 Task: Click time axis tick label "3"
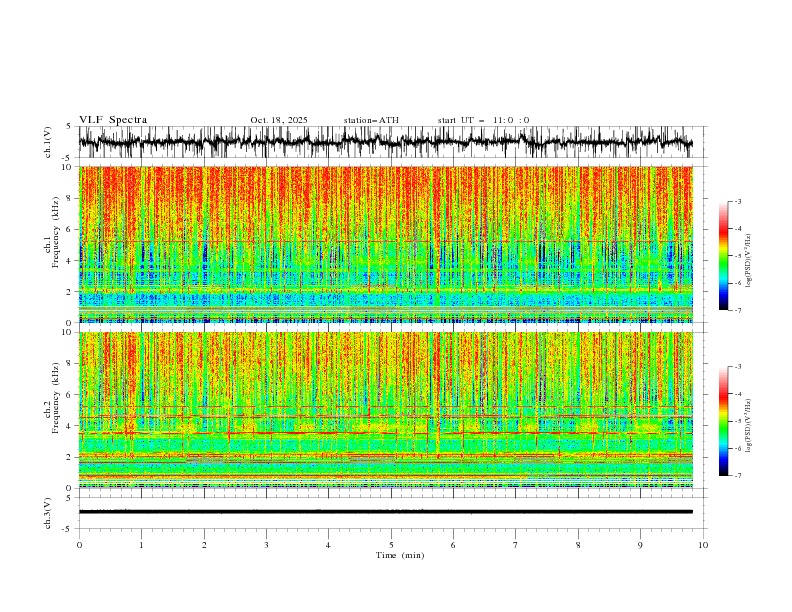coord(266,545)
